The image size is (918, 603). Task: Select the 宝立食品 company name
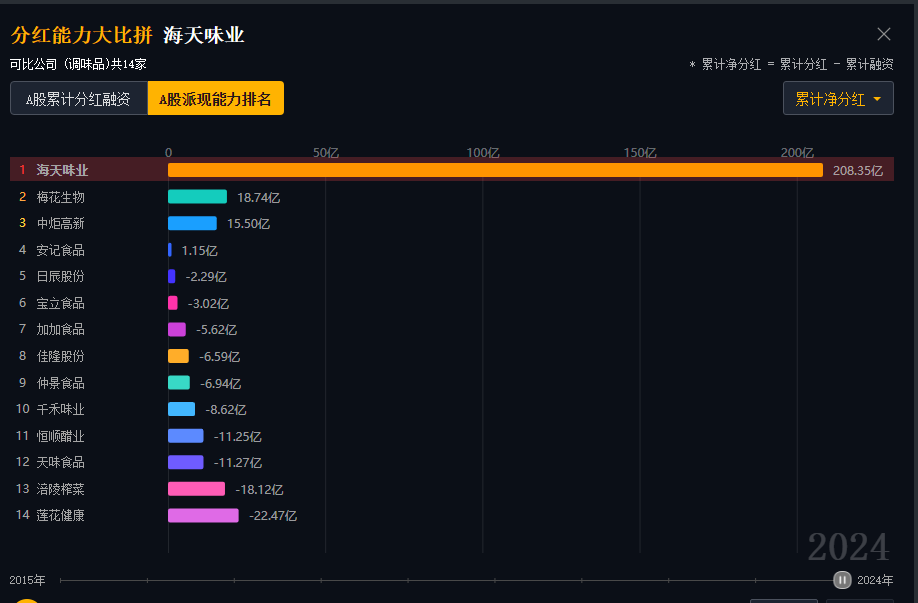pos(60,303)
